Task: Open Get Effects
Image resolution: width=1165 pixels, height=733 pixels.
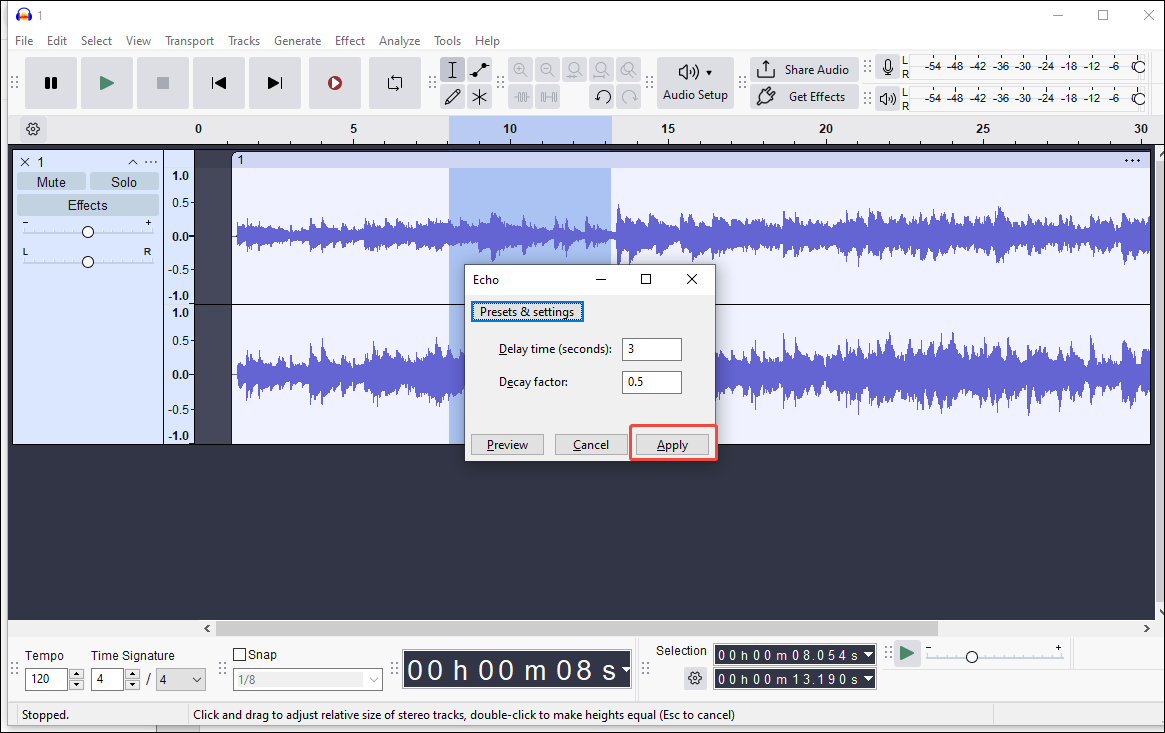Action: 804,96
